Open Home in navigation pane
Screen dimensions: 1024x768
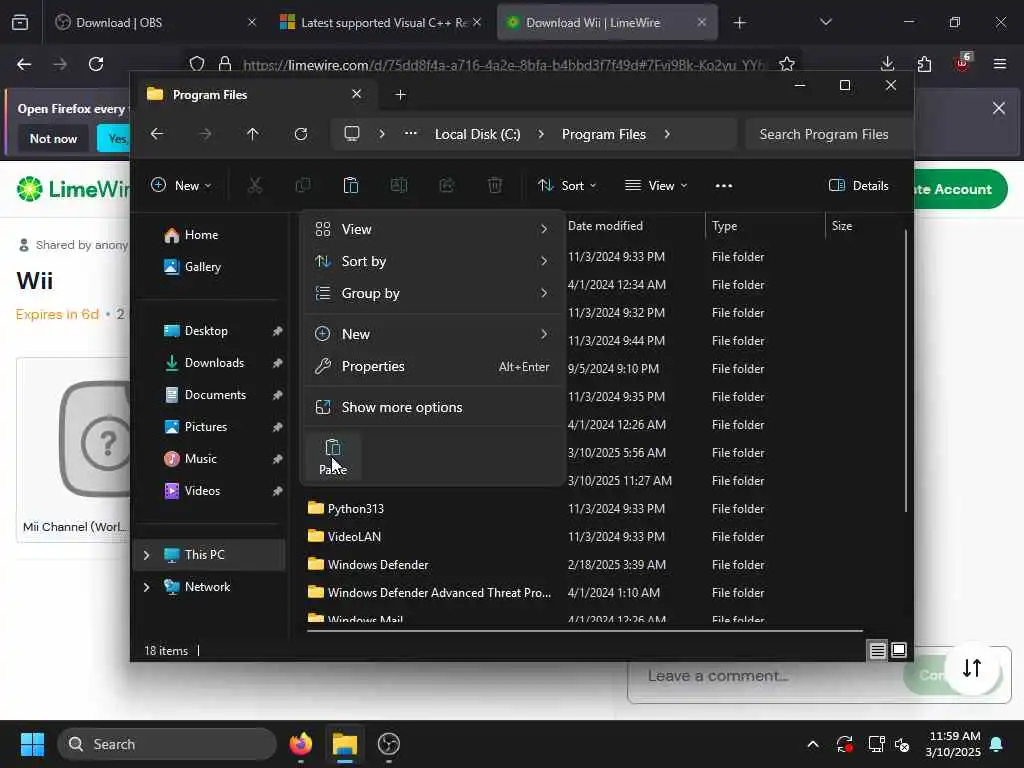[201, 235]
